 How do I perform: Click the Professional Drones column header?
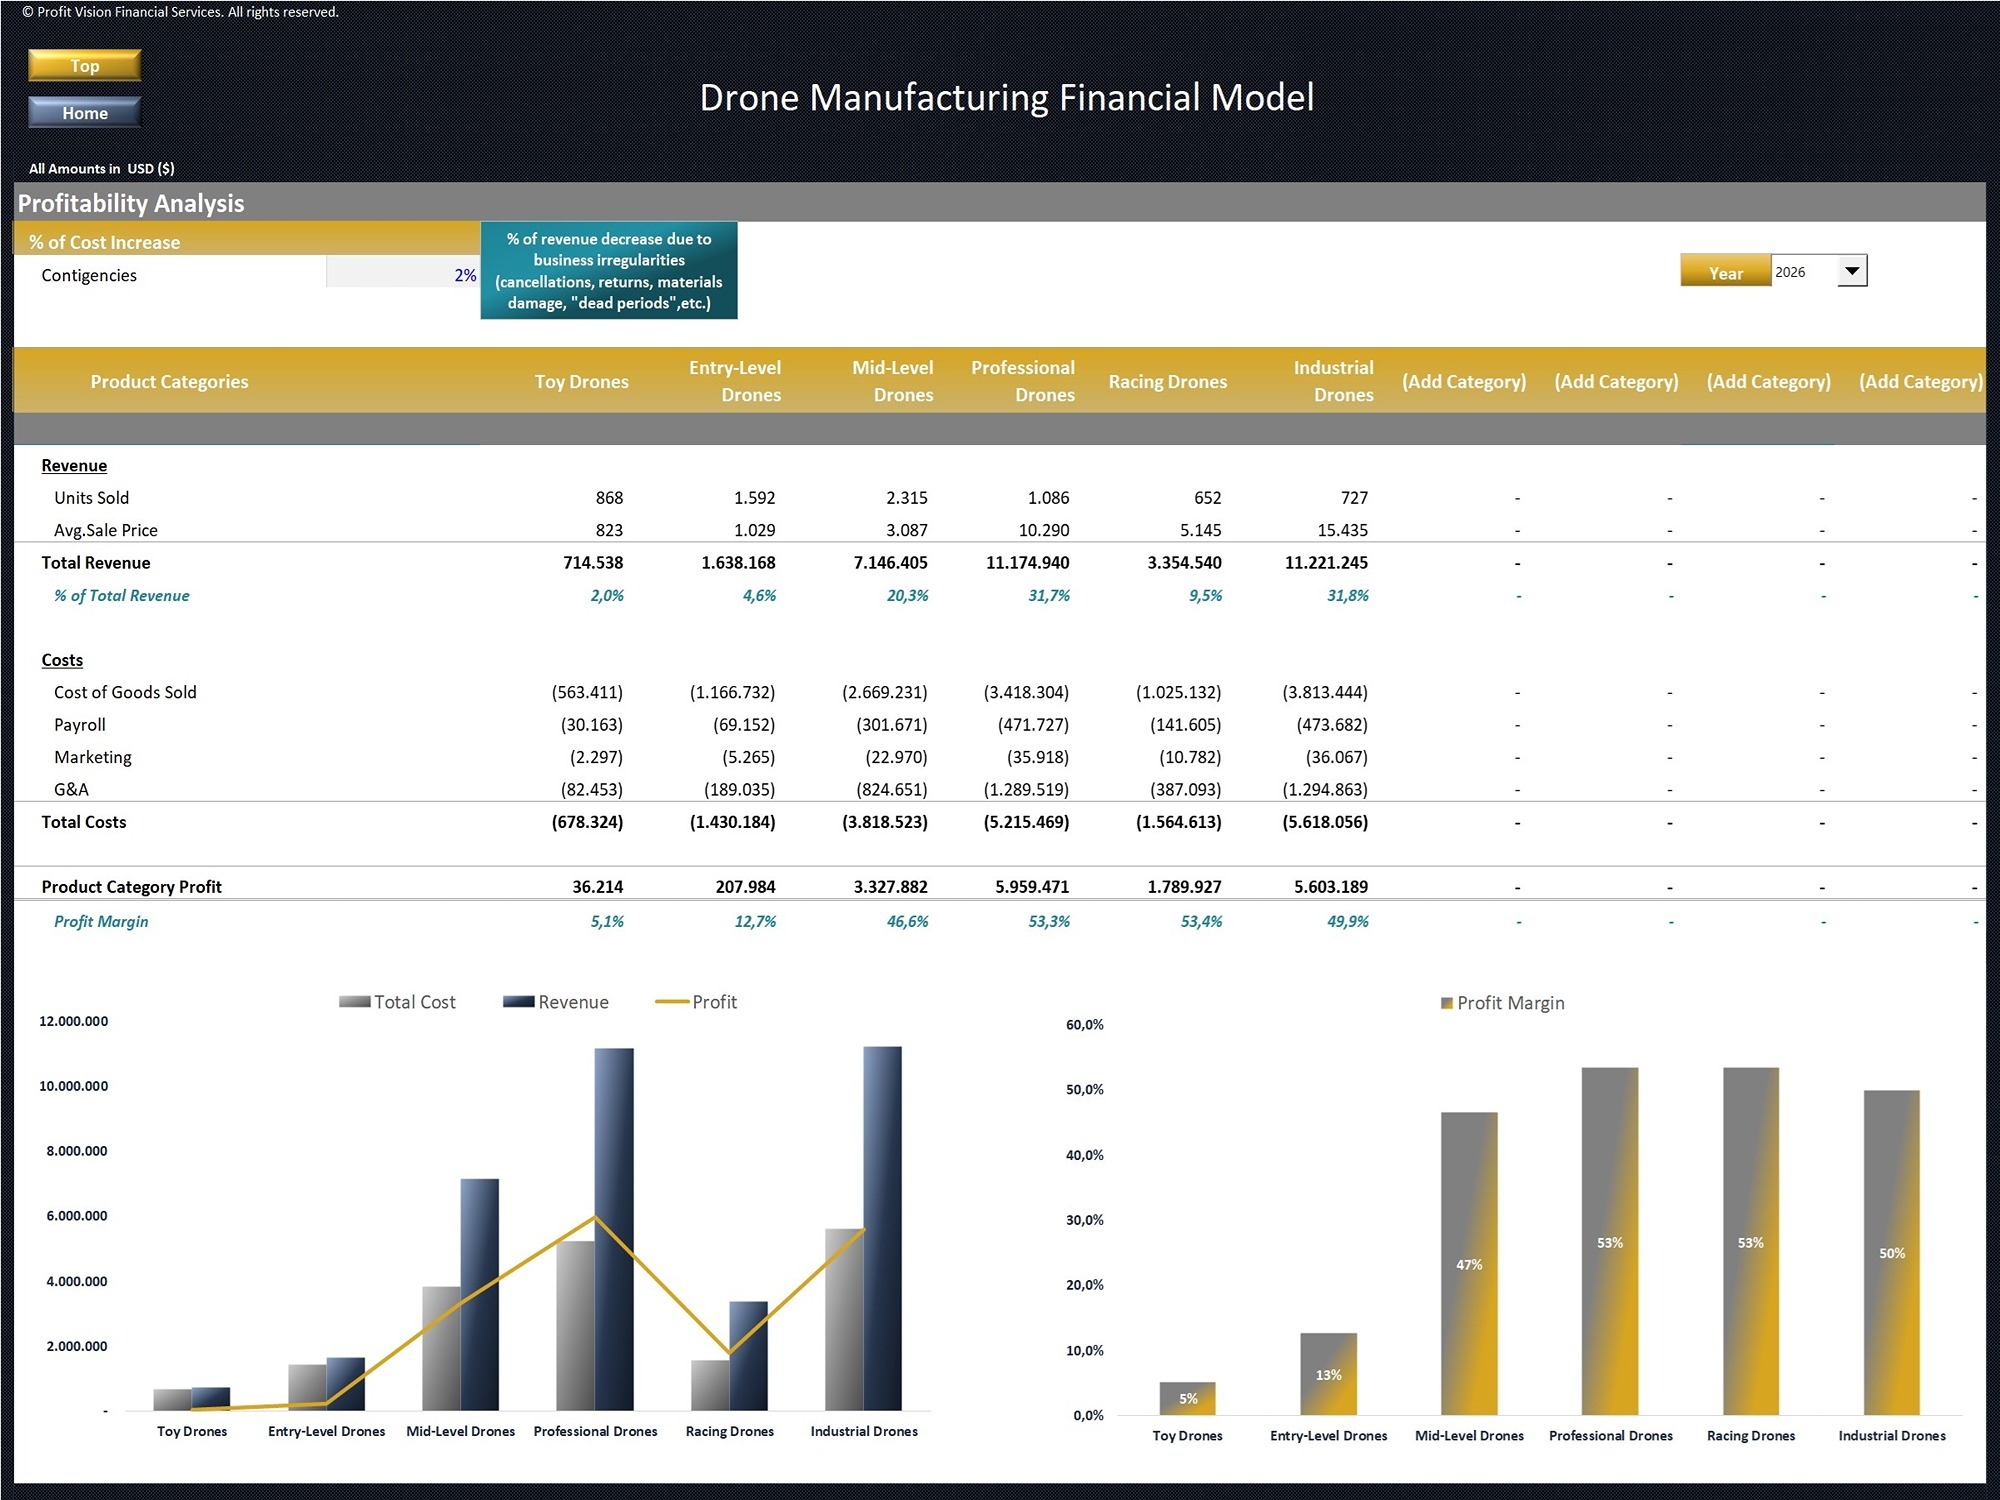click(x=1023, y=381)
